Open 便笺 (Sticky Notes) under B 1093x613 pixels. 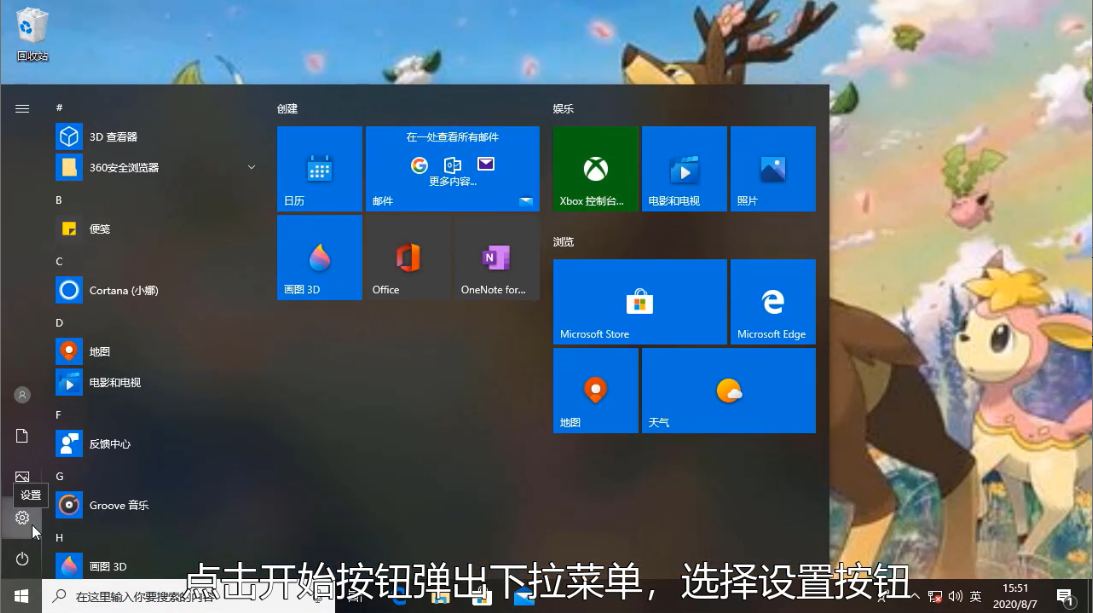point(100,229)
